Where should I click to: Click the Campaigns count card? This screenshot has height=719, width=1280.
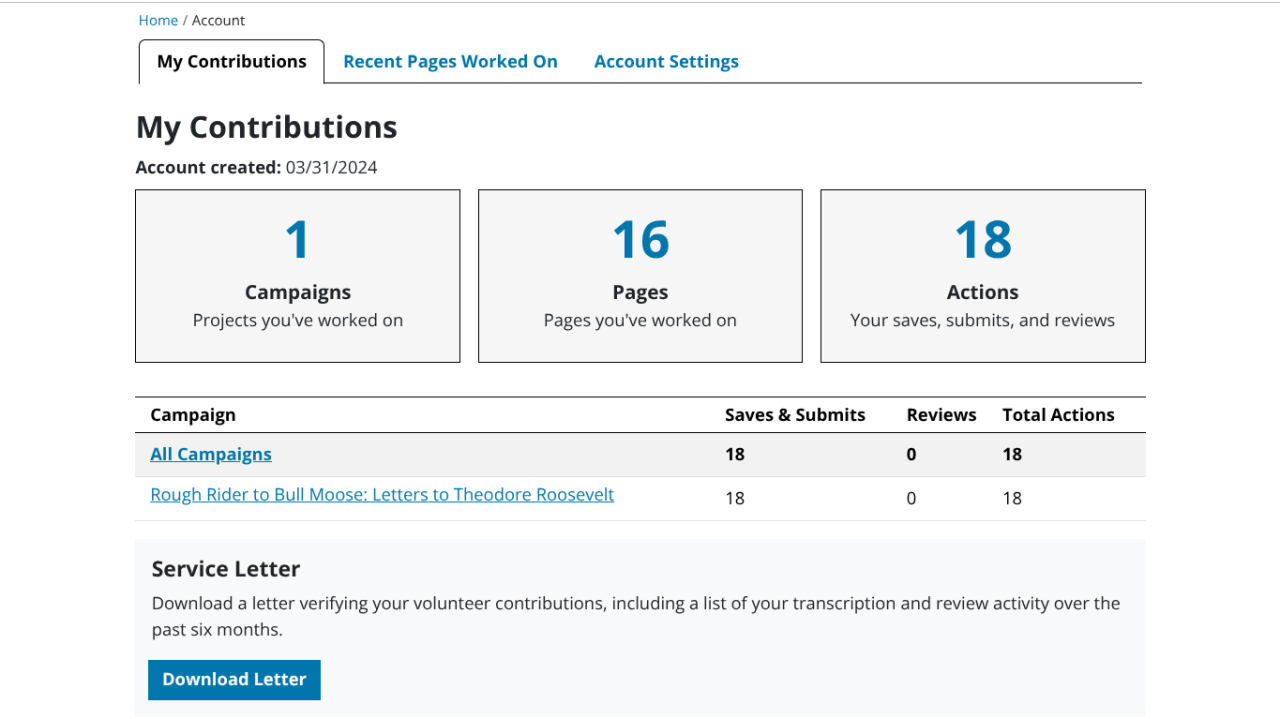[298, 276]
